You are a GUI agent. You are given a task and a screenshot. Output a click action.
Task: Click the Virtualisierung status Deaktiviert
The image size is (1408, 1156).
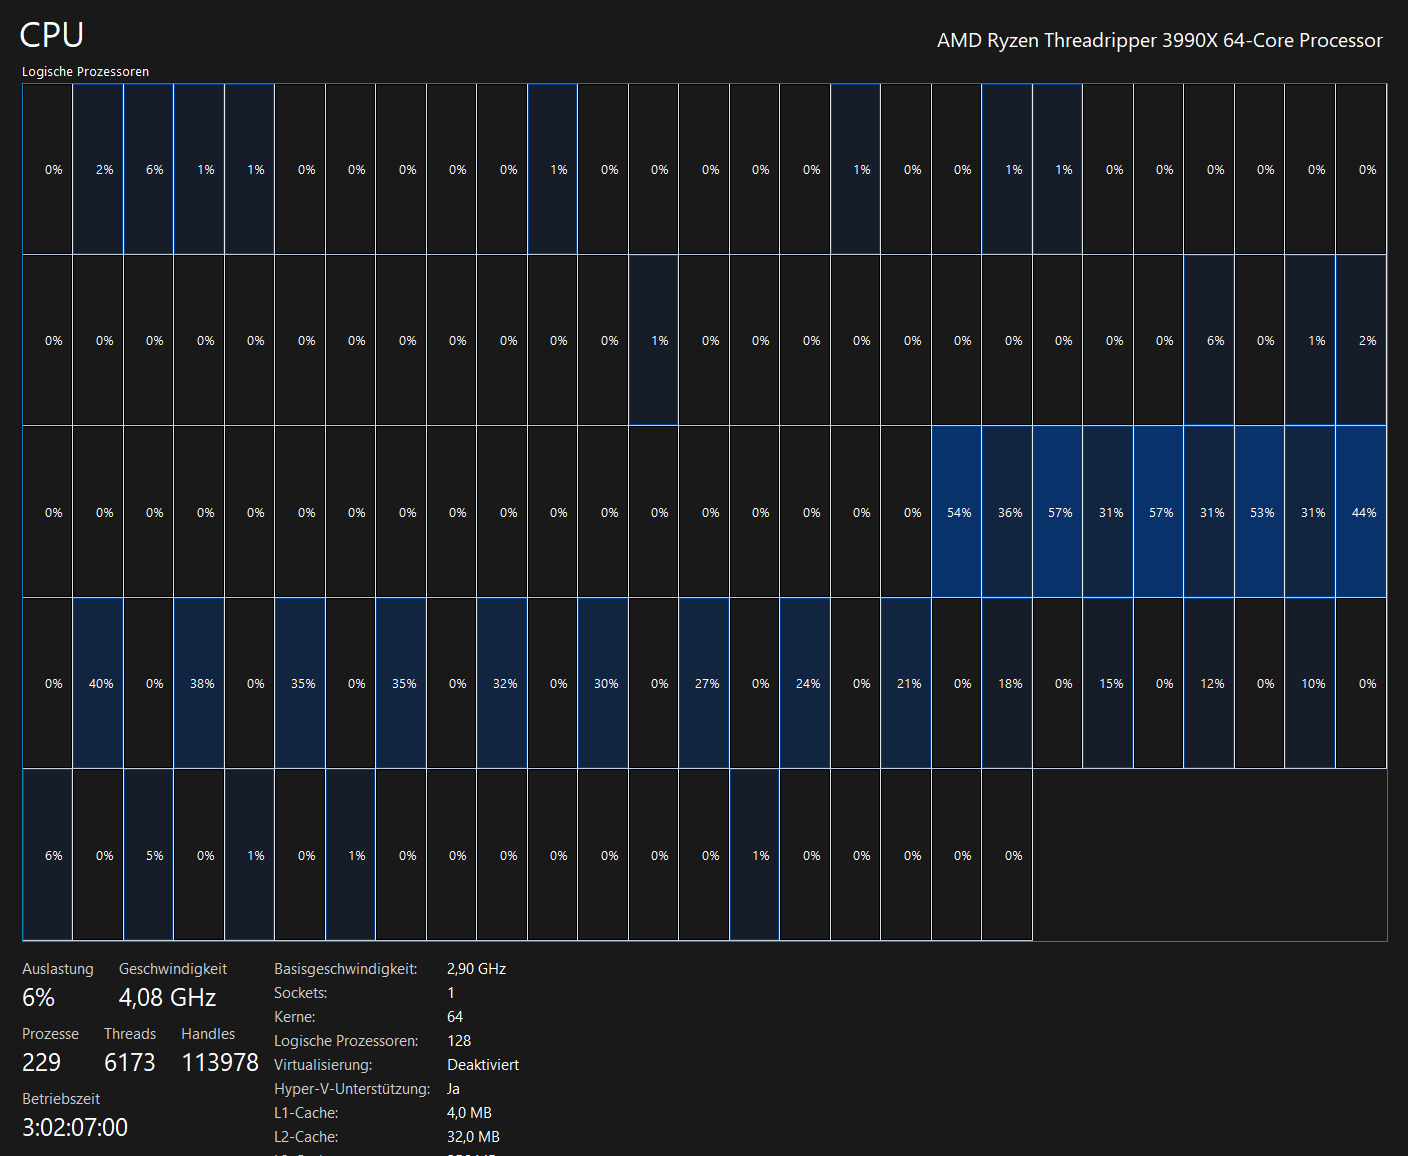pos(483,1065)
